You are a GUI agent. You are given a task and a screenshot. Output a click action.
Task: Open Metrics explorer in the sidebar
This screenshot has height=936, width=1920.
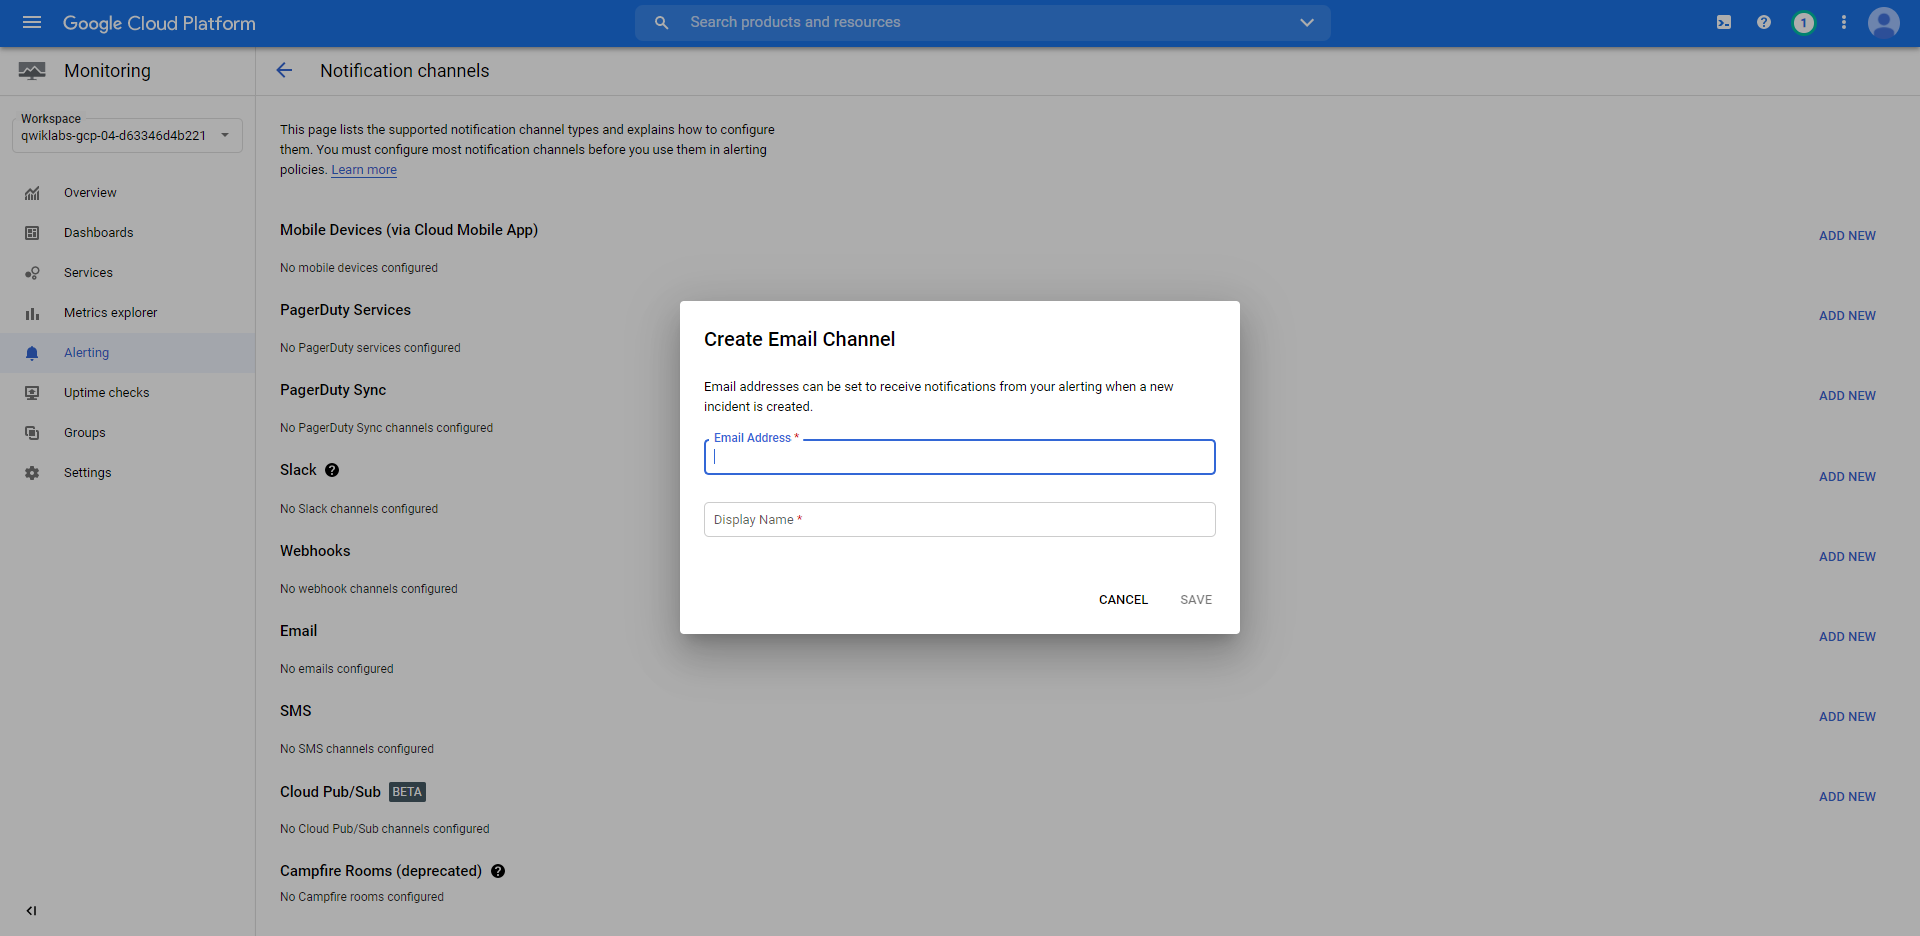127,313
